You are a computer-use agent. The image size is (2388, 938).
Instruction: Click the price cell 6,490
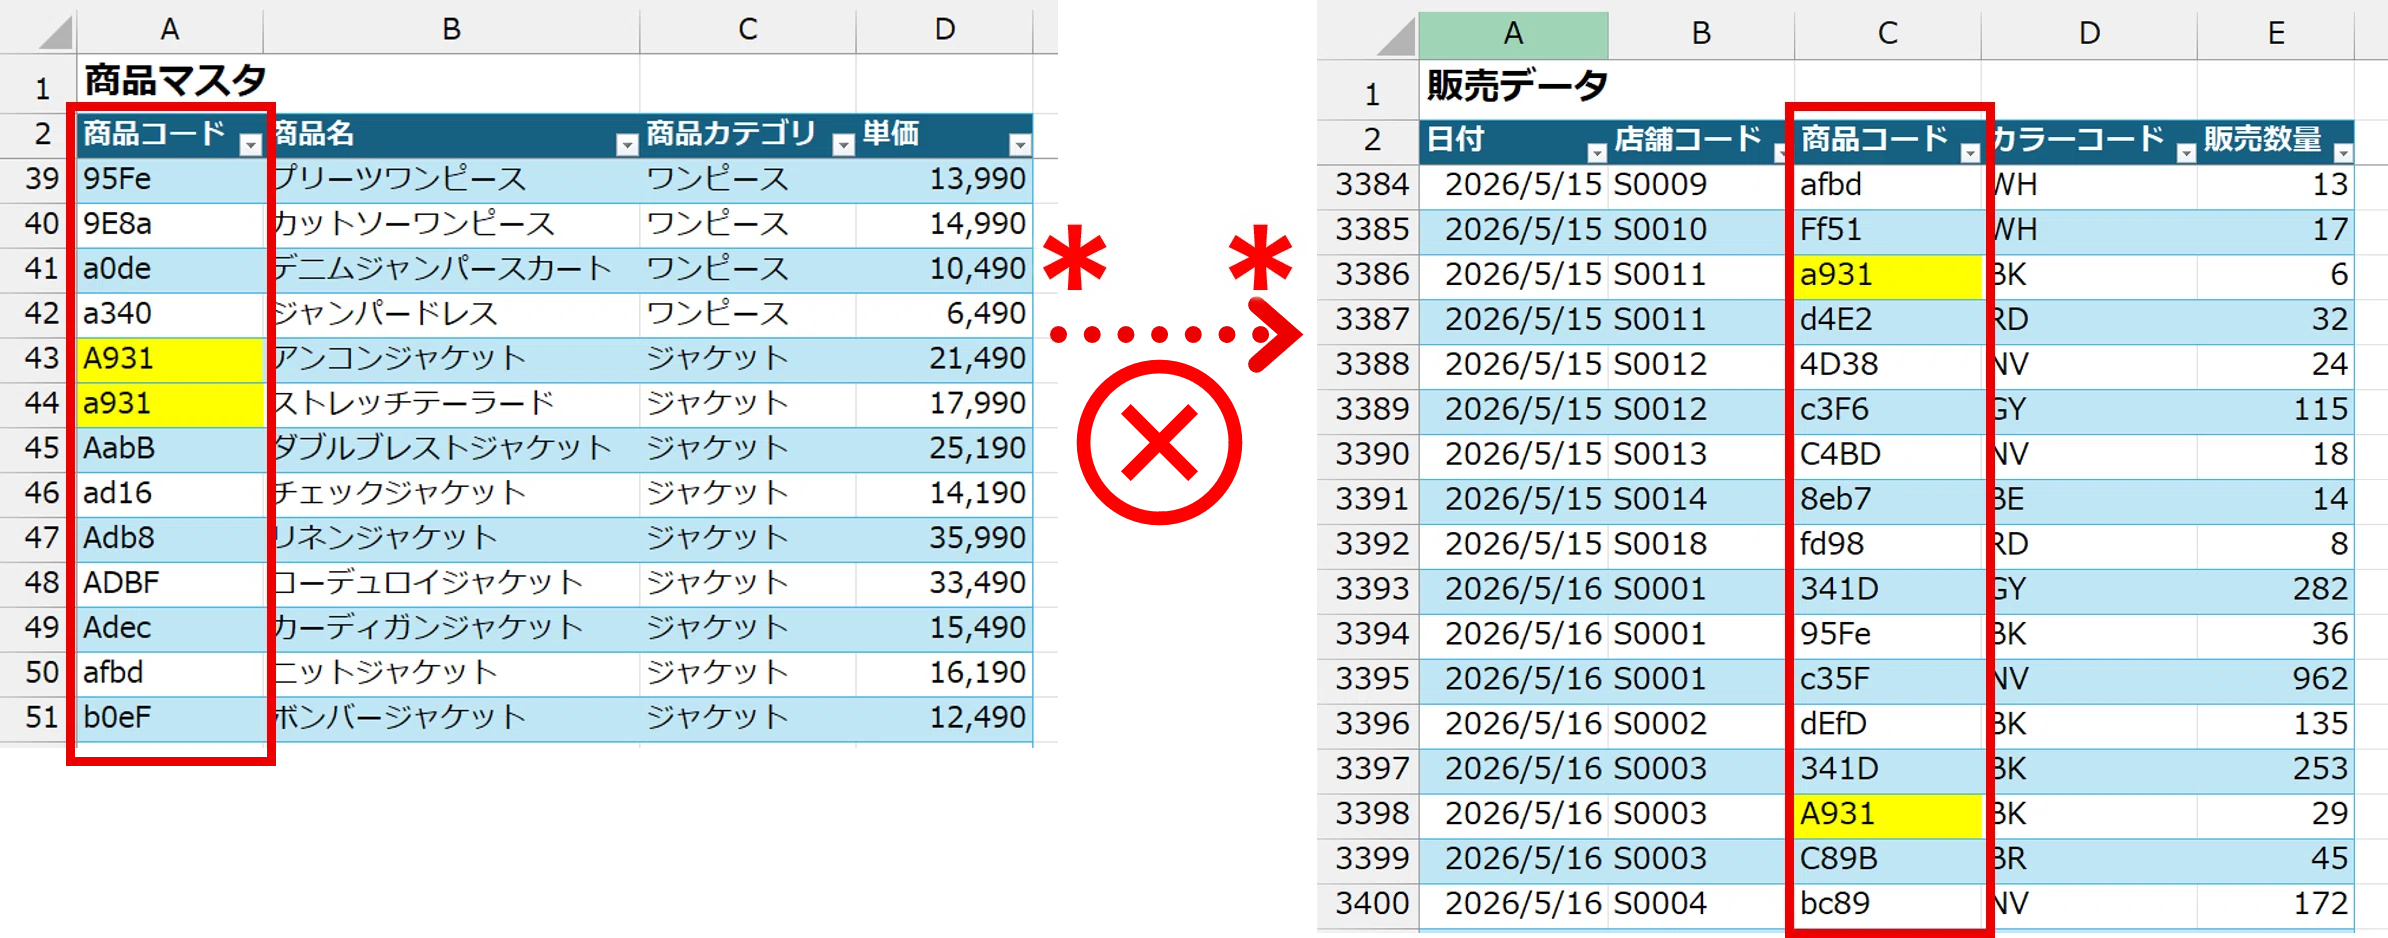(944, 313)
